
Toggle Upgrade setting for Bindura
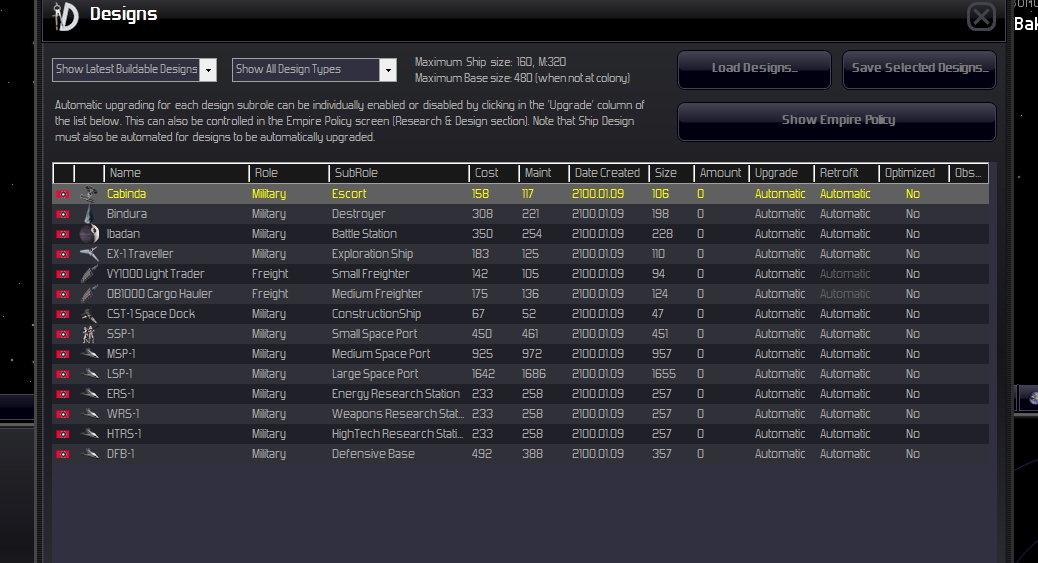coord(780,214)
